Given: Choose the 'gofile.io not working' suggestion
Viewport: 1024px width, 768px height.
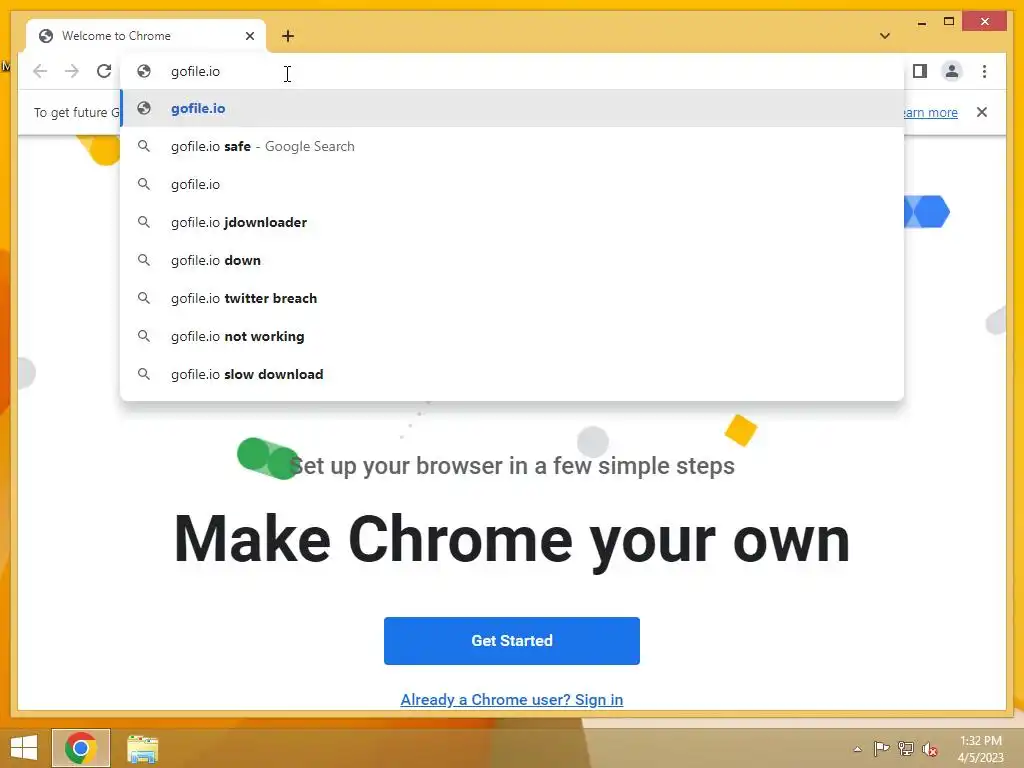Looking at the screenshot, I should click(x=512, y=336).
